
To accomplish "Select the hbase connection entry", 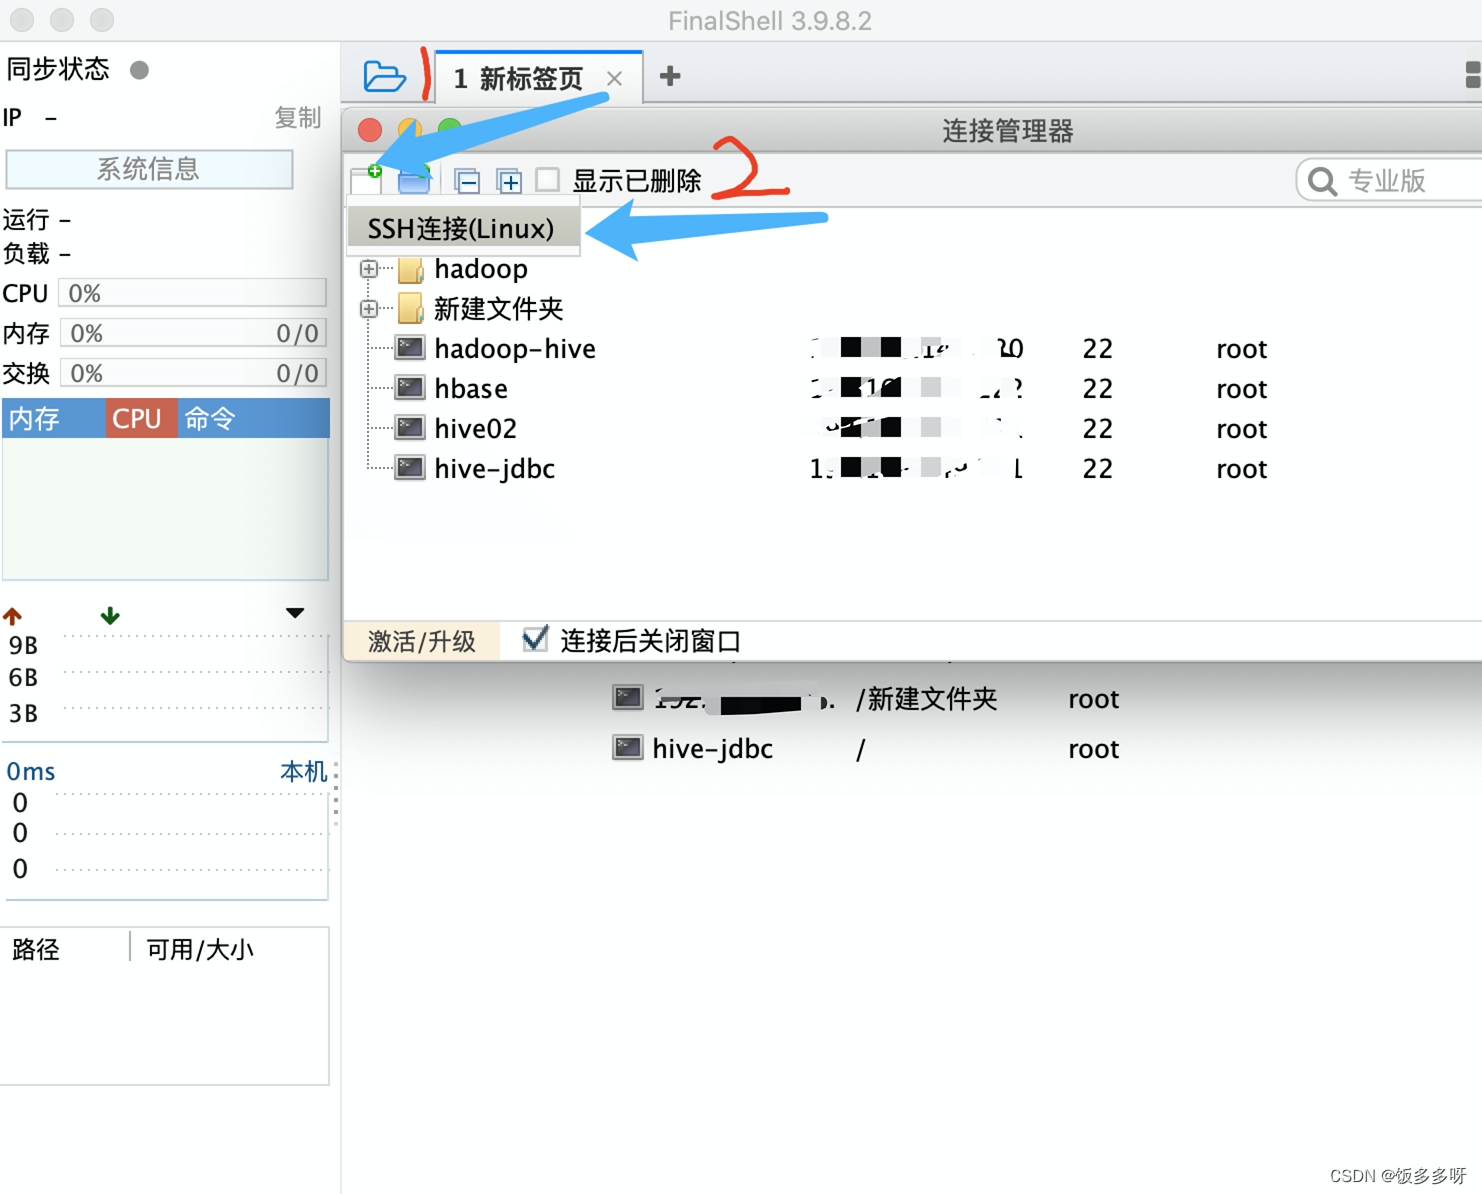I will [471, 389].
